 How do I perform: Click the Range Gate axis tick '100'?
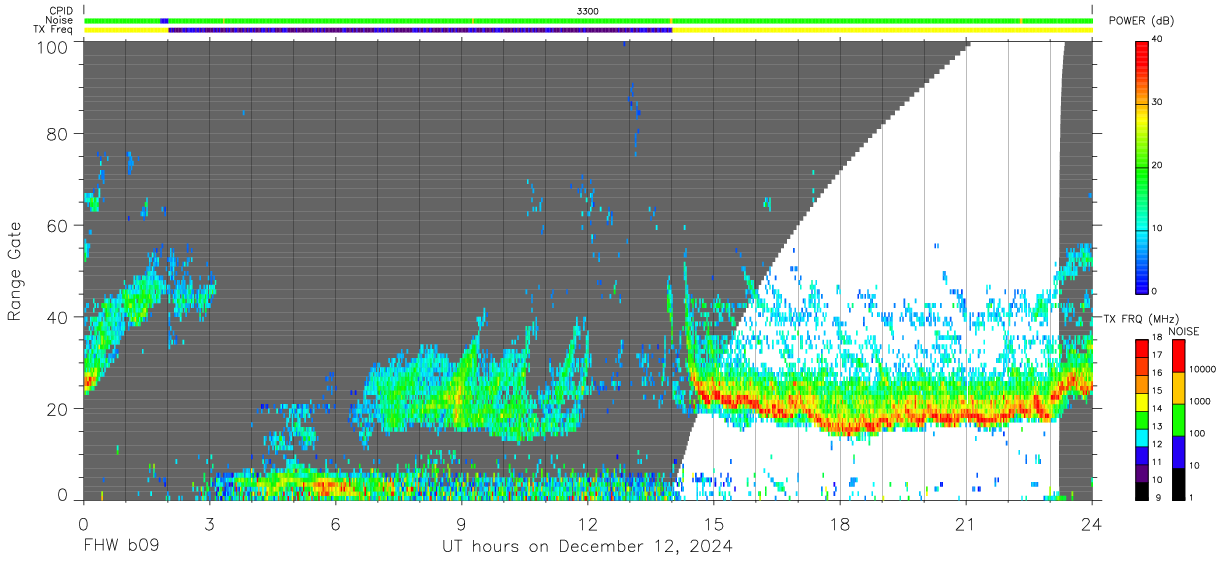(54, 46)
